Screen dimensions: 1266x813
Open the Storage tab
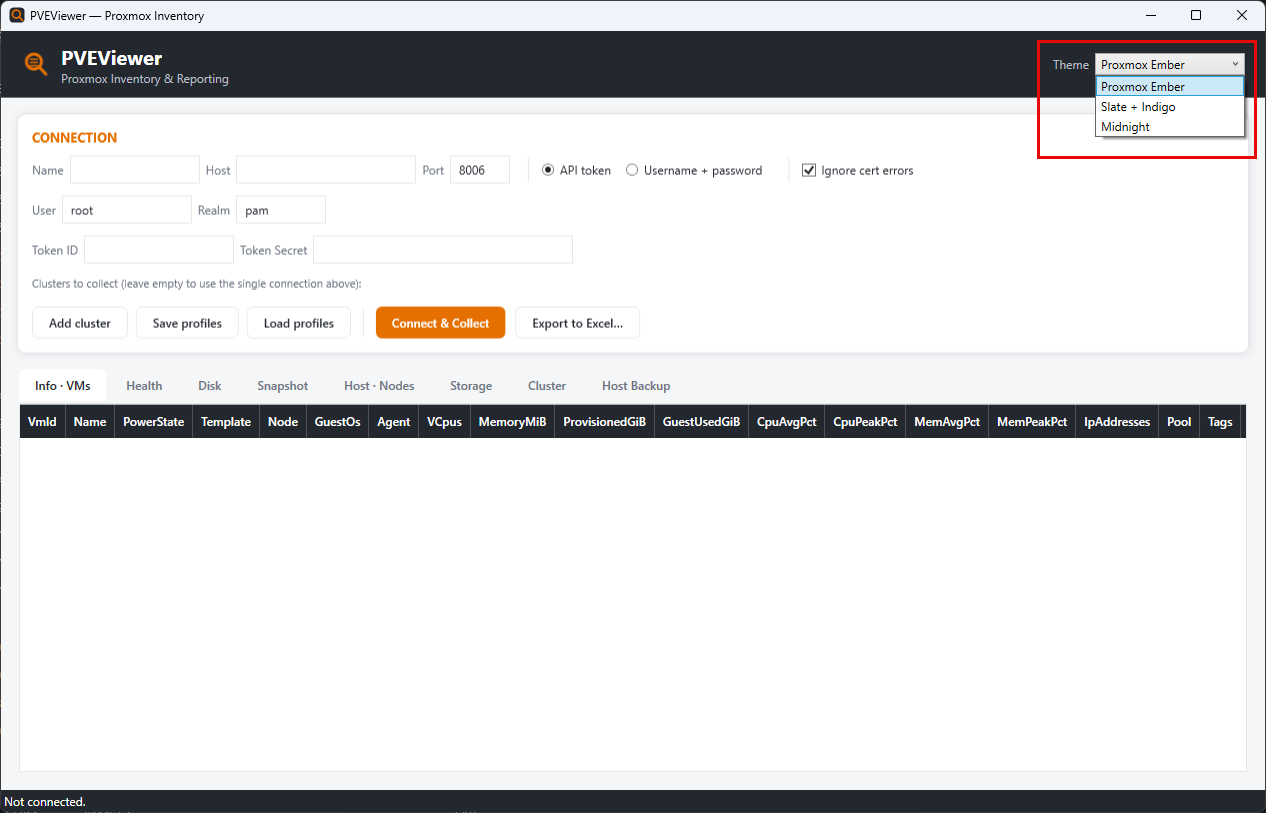tap(471, 386)
